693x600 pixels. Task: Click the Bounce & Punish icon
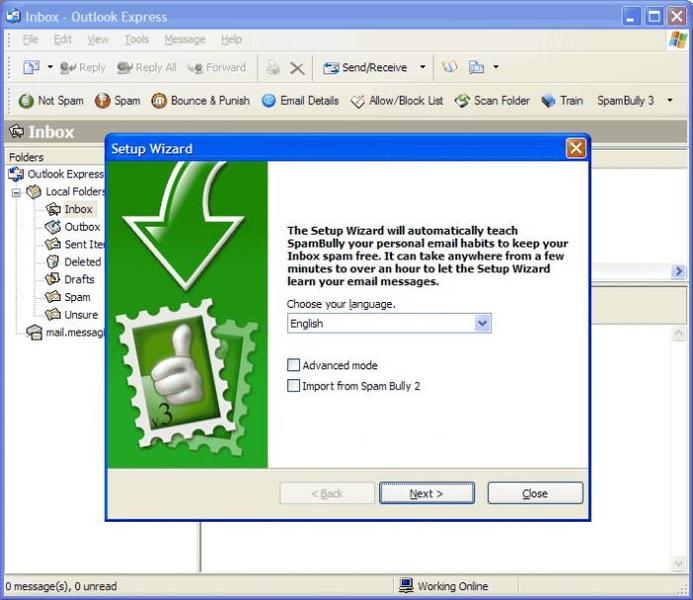point(159,101)
